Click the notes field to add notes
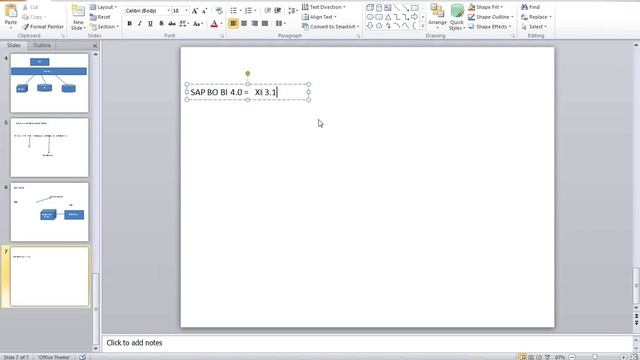640x360 pixels. pos(367,343)
